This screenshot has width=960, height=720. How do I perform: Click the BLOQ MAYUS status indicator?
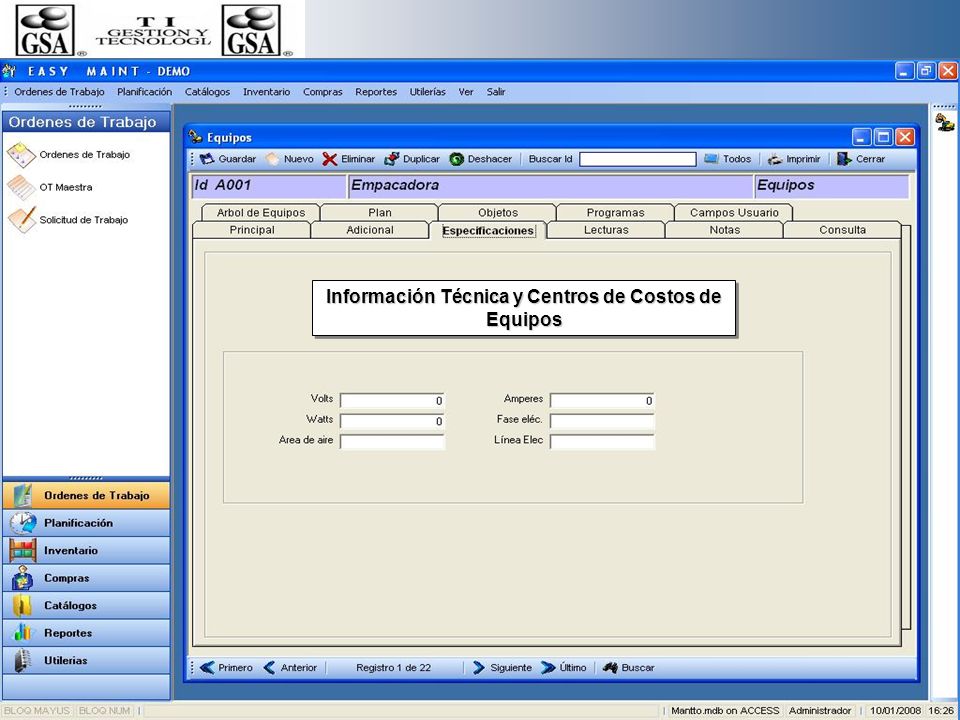[37, 711]
